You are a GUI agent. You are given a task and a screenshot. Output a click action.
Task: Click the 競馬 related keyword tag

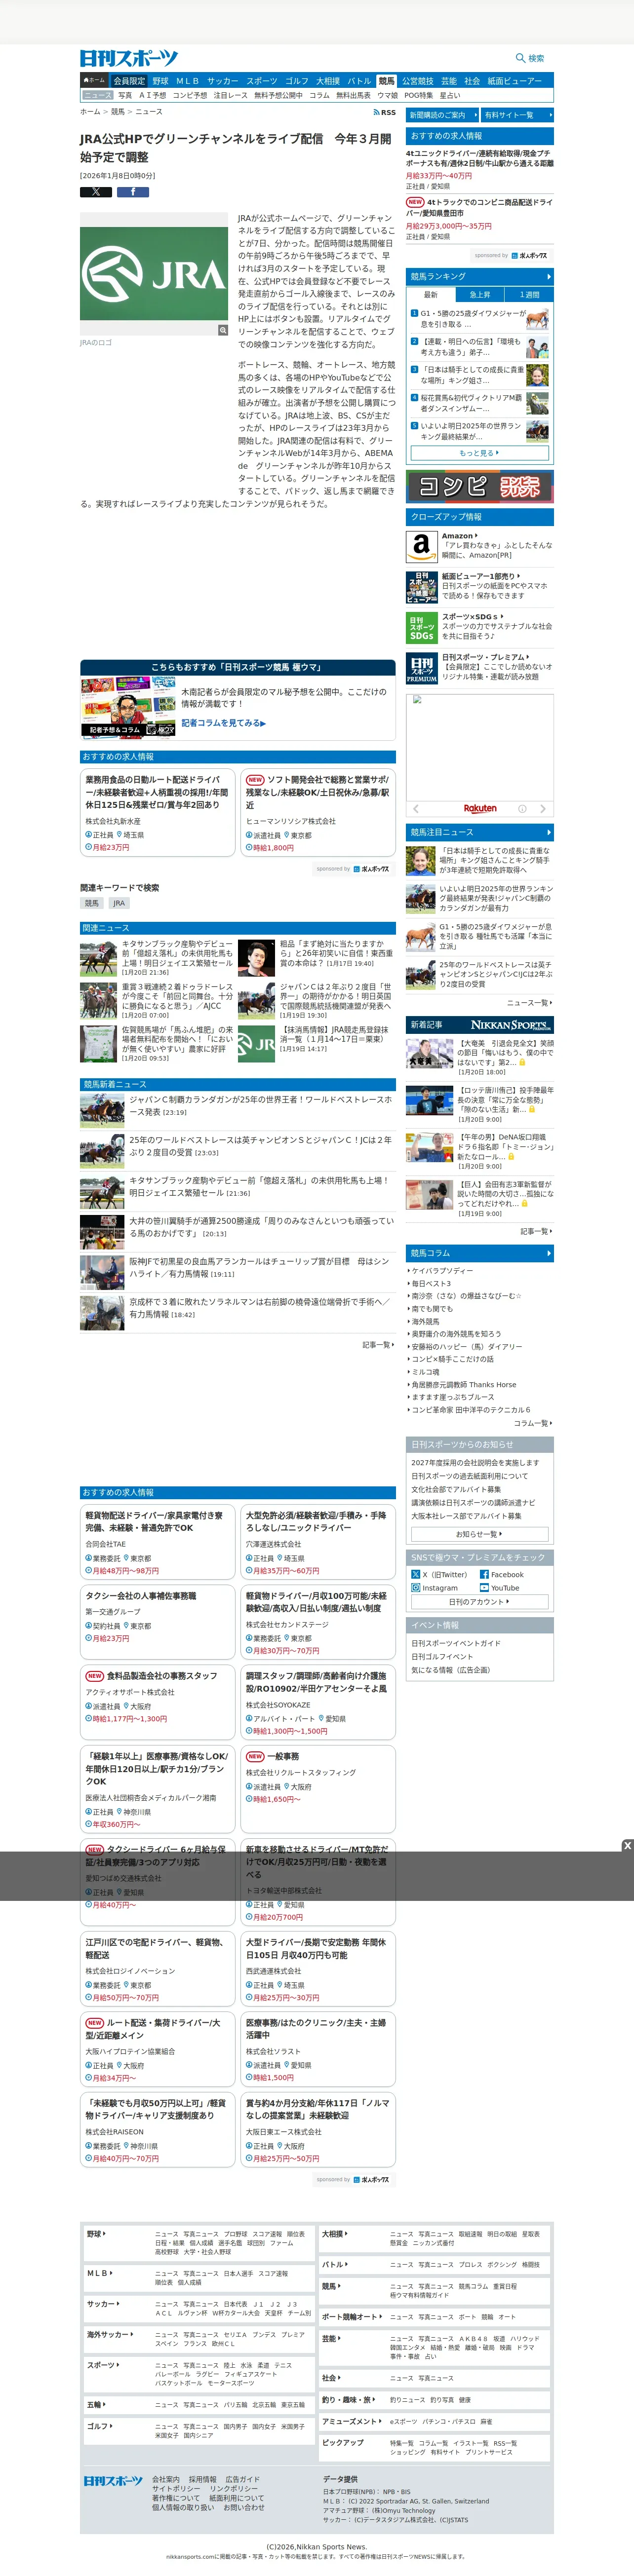click(92, 903)
